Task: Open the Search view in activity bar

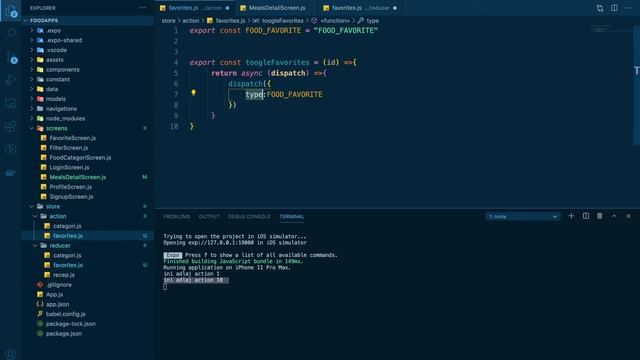Action: (11, 34)
